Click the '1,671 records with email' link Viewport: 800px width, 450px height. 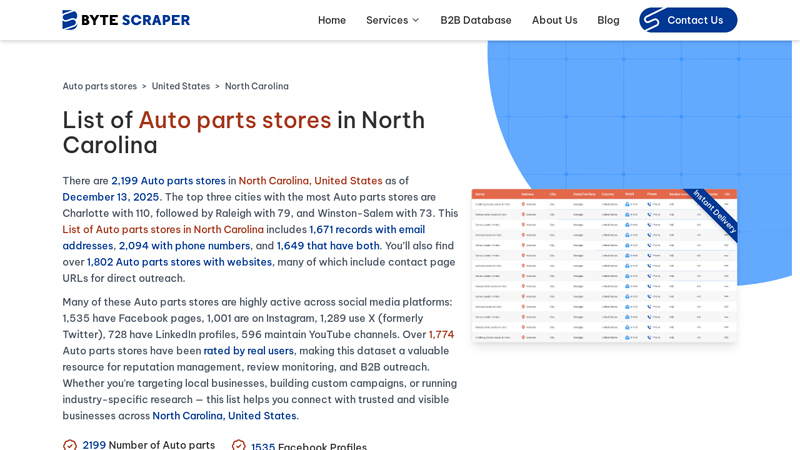(367, 230)
